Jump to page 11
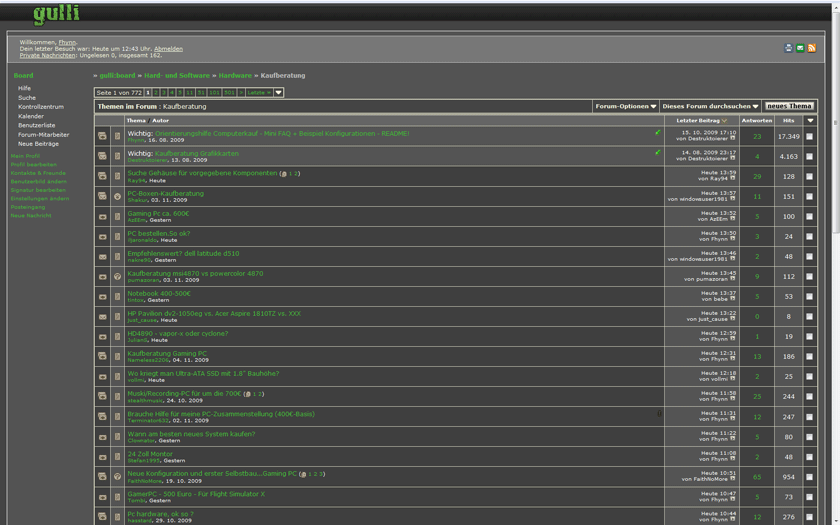 click(x=190, y=93)
